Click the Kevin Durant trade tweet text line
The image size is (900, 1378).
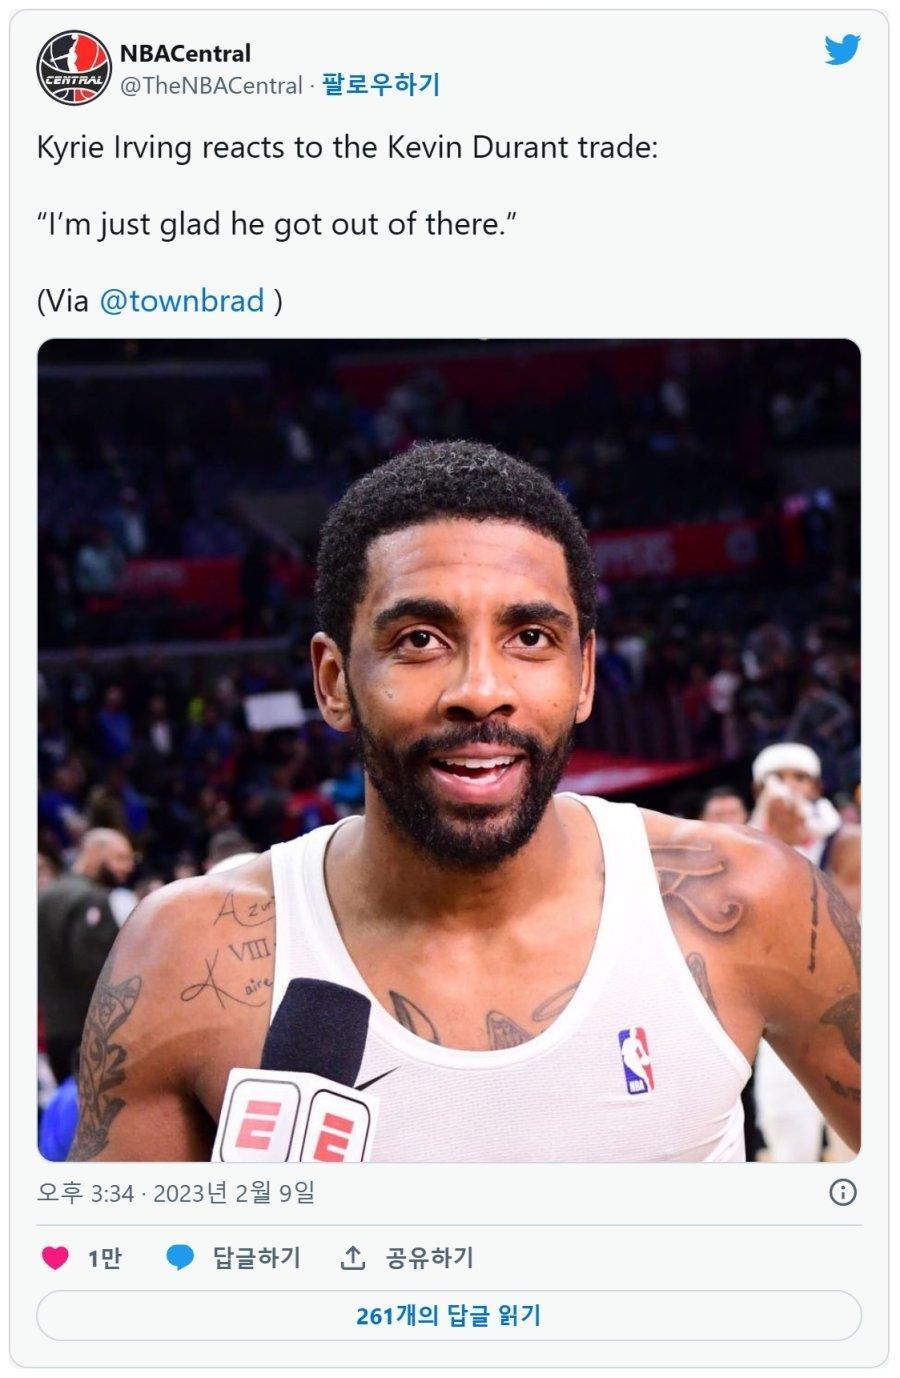[348, 148]
